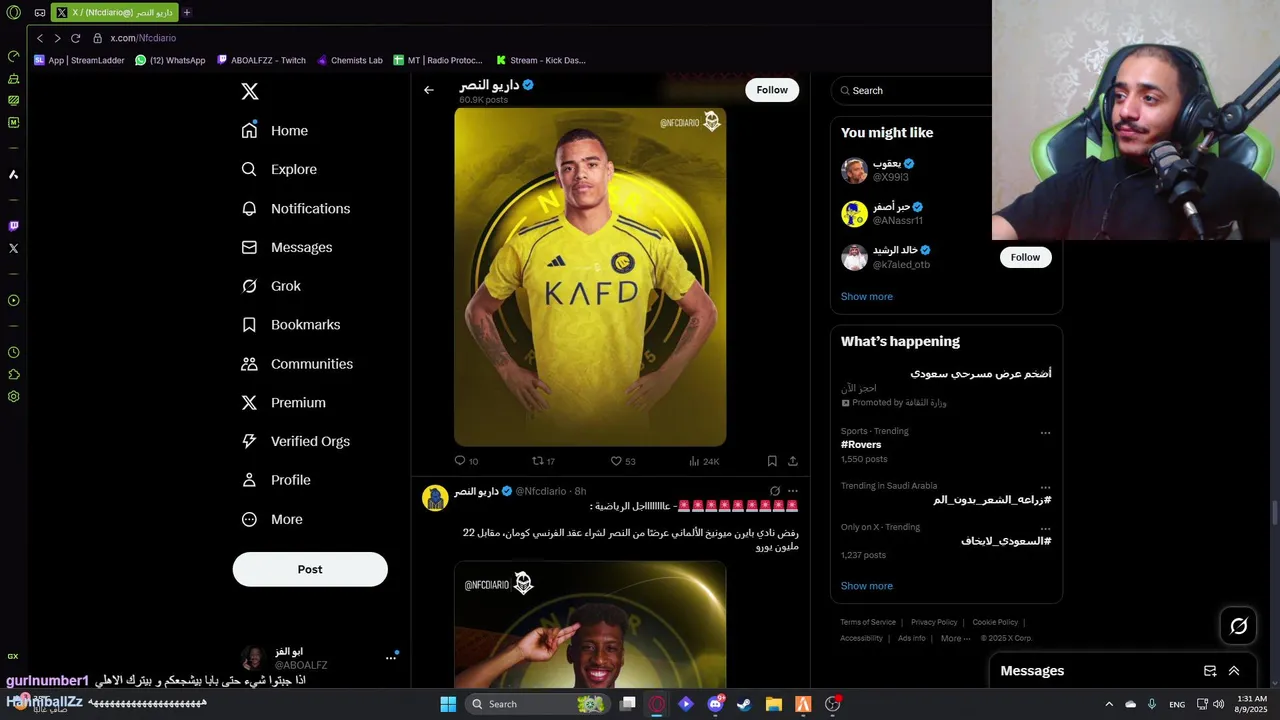This screenshot has width=1280, height=720.
Task: Follow the suggested account @k7aled_otb
Action: tap(1025, 257)
